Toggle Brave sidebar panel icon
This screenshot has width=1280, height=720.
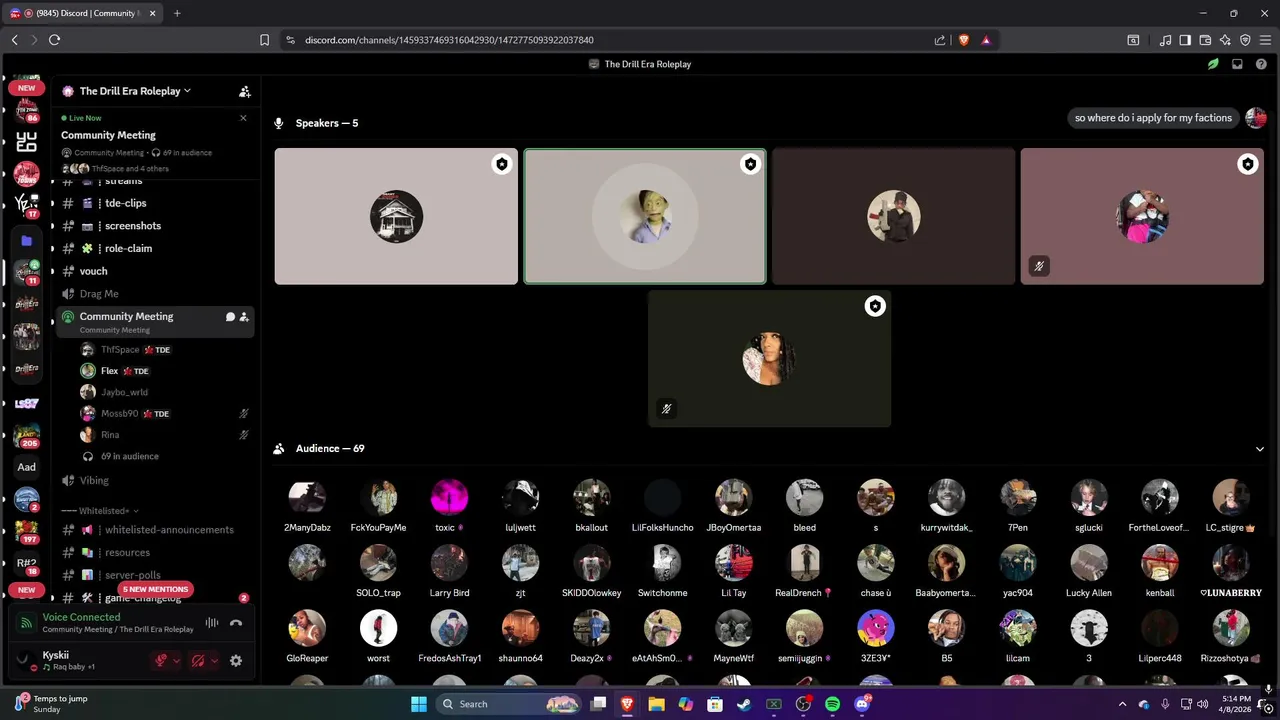pos(1185,40)
